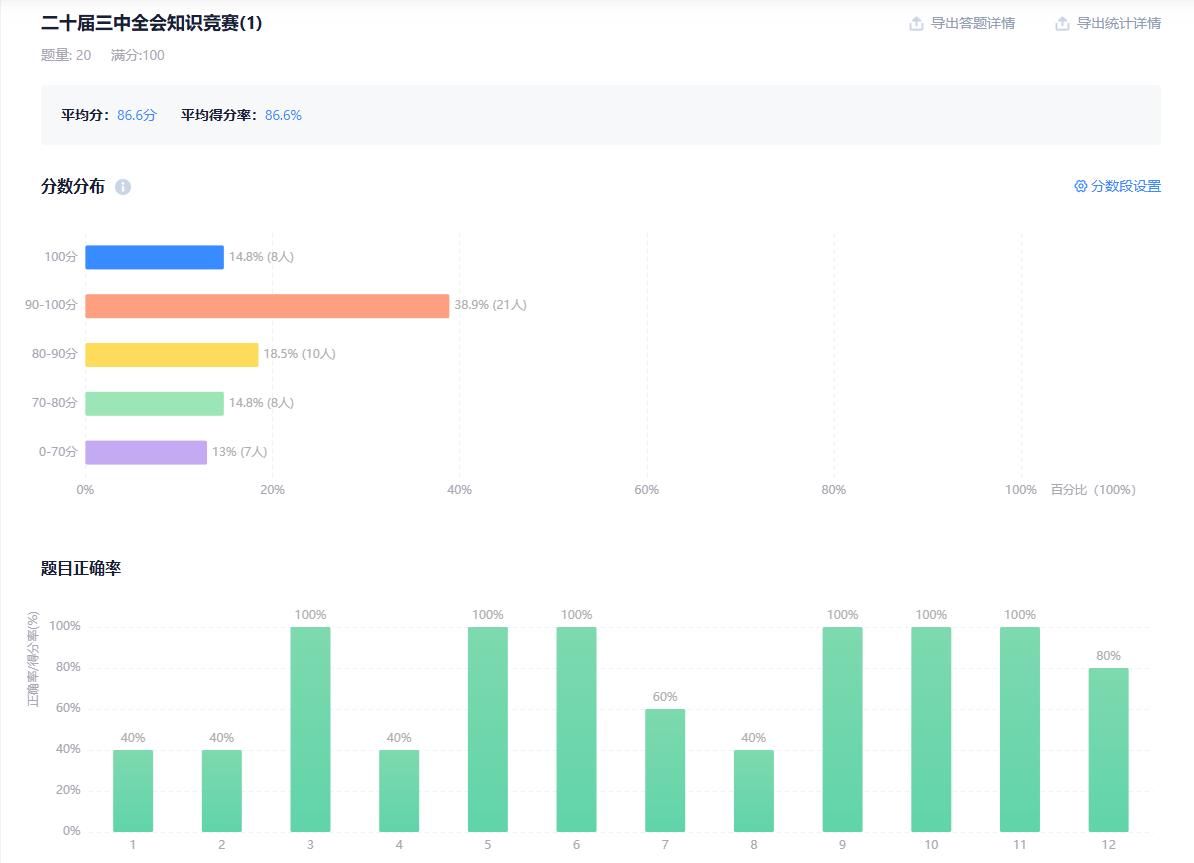
Task: Select the purple 0-70分 distribution bar
Action: pyautogui.click(x=146, y=452)
